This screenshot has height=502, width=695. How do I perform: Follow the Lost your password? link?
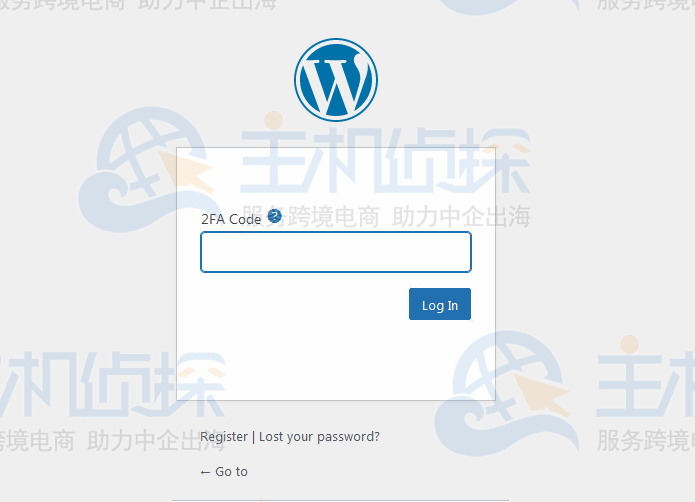tap(319, 437)
